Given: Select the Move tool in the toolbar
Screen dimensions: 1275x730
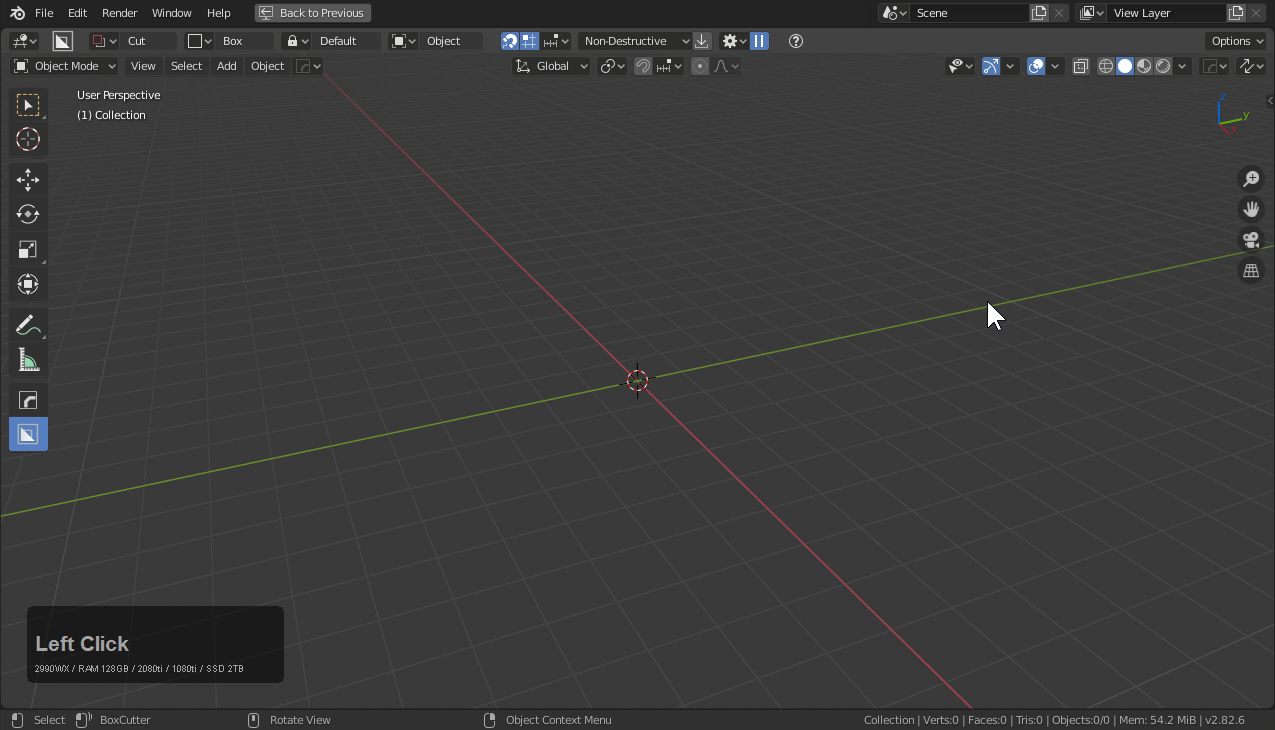Looking at the screenshot, I should coord(28,180).
